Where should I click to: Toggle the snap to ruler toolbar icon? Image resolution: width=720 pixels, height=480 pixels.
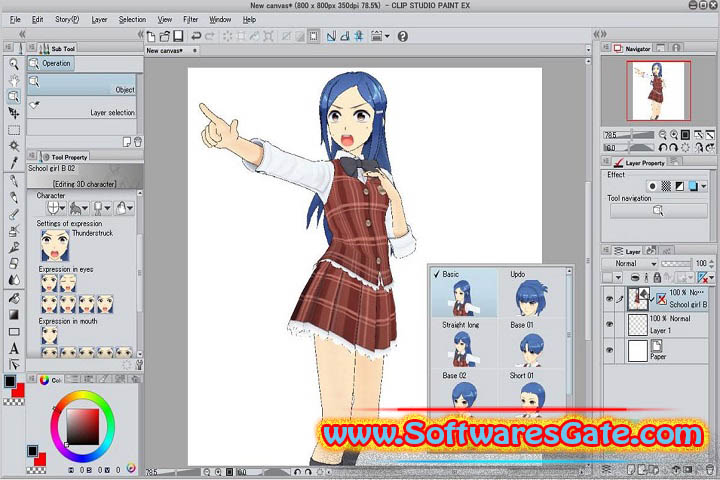[x=331, y=36]
